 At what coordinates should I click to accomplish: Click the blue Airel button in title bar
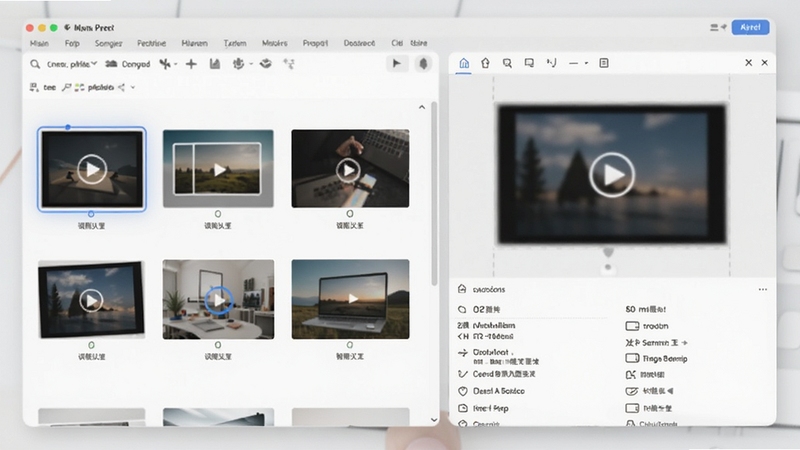coord(751,27)
